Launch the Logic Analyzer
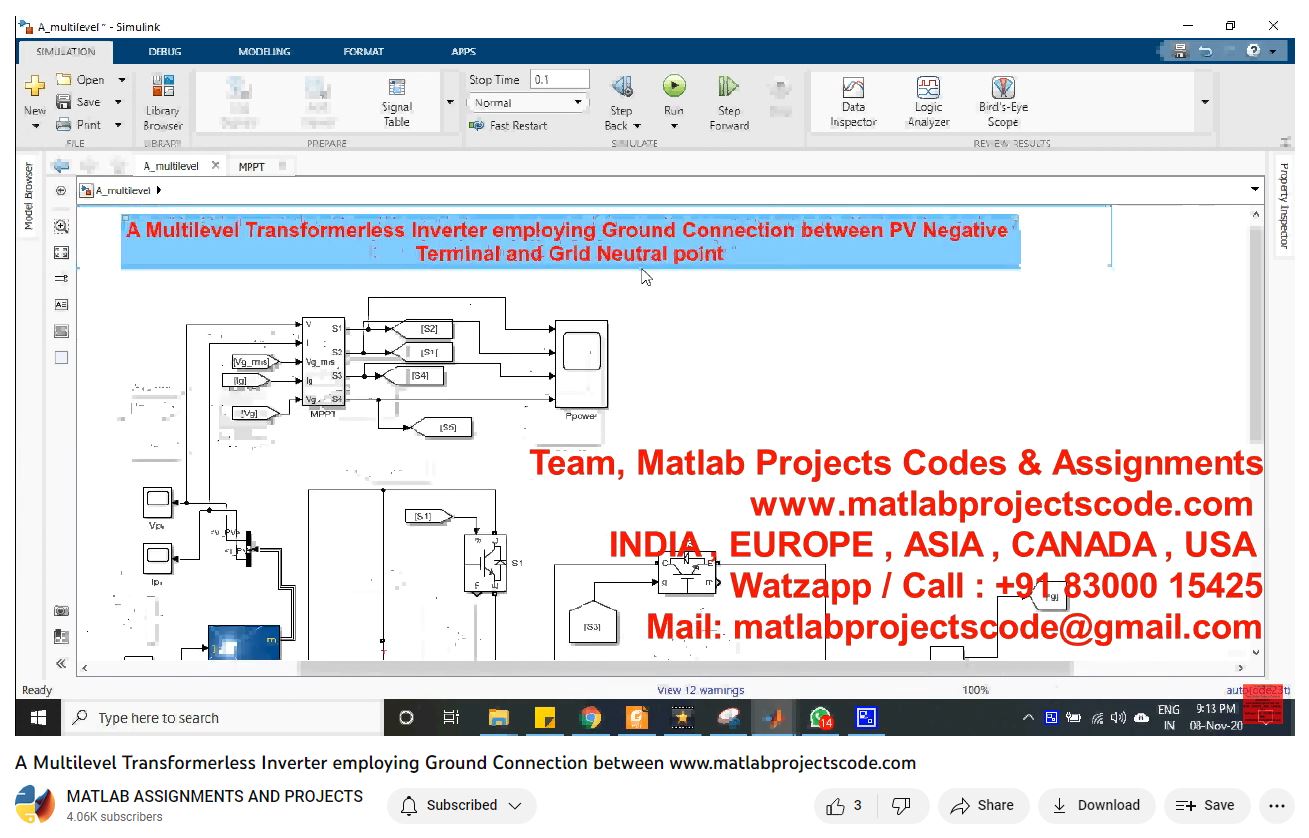 coord(928,103)
